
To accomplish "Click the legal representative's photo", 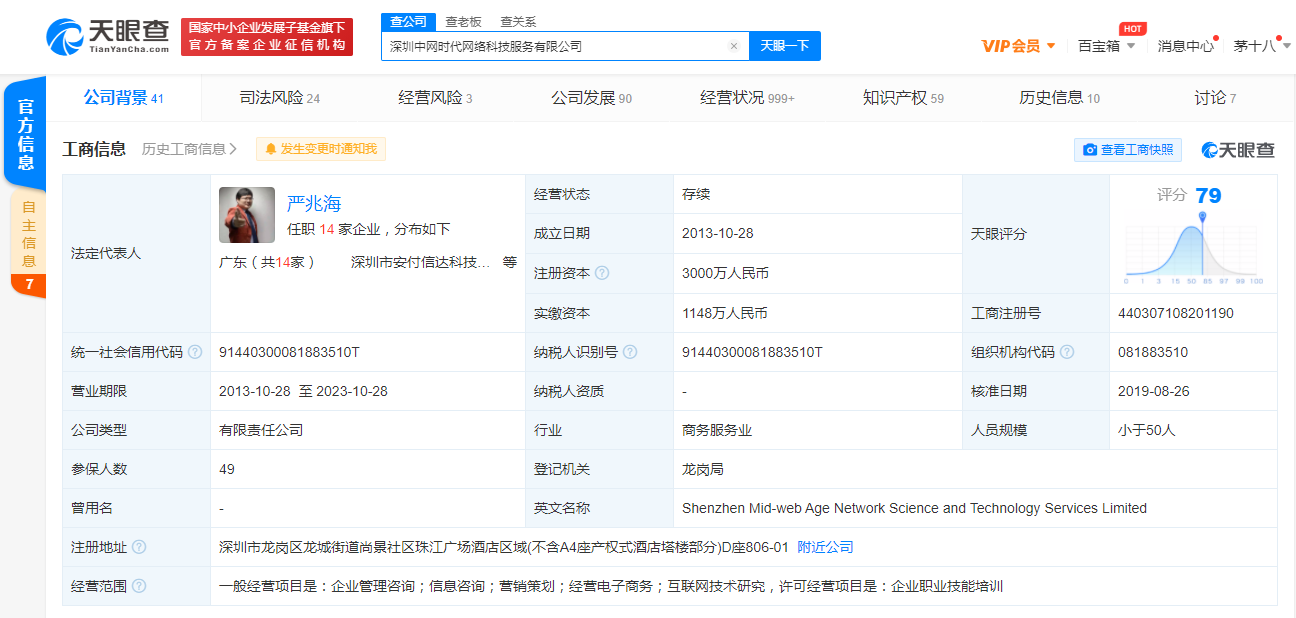I will pyautogui.click(x=247, y=215).
